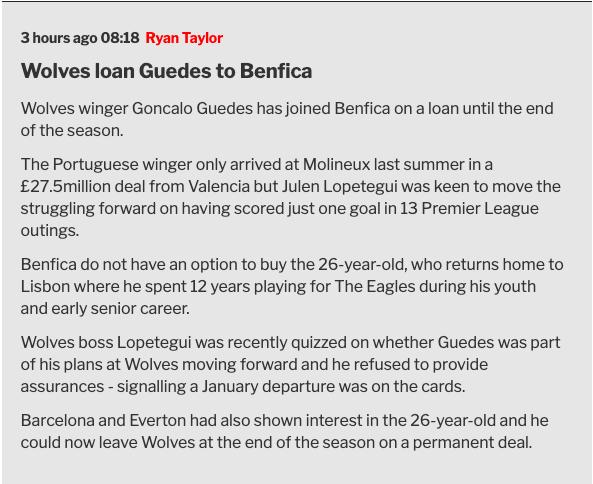The width and height of the screenshot is (593, 484).
Task: Click the '3 hours ago 08:18' timestamp
Action: (80, 38)
